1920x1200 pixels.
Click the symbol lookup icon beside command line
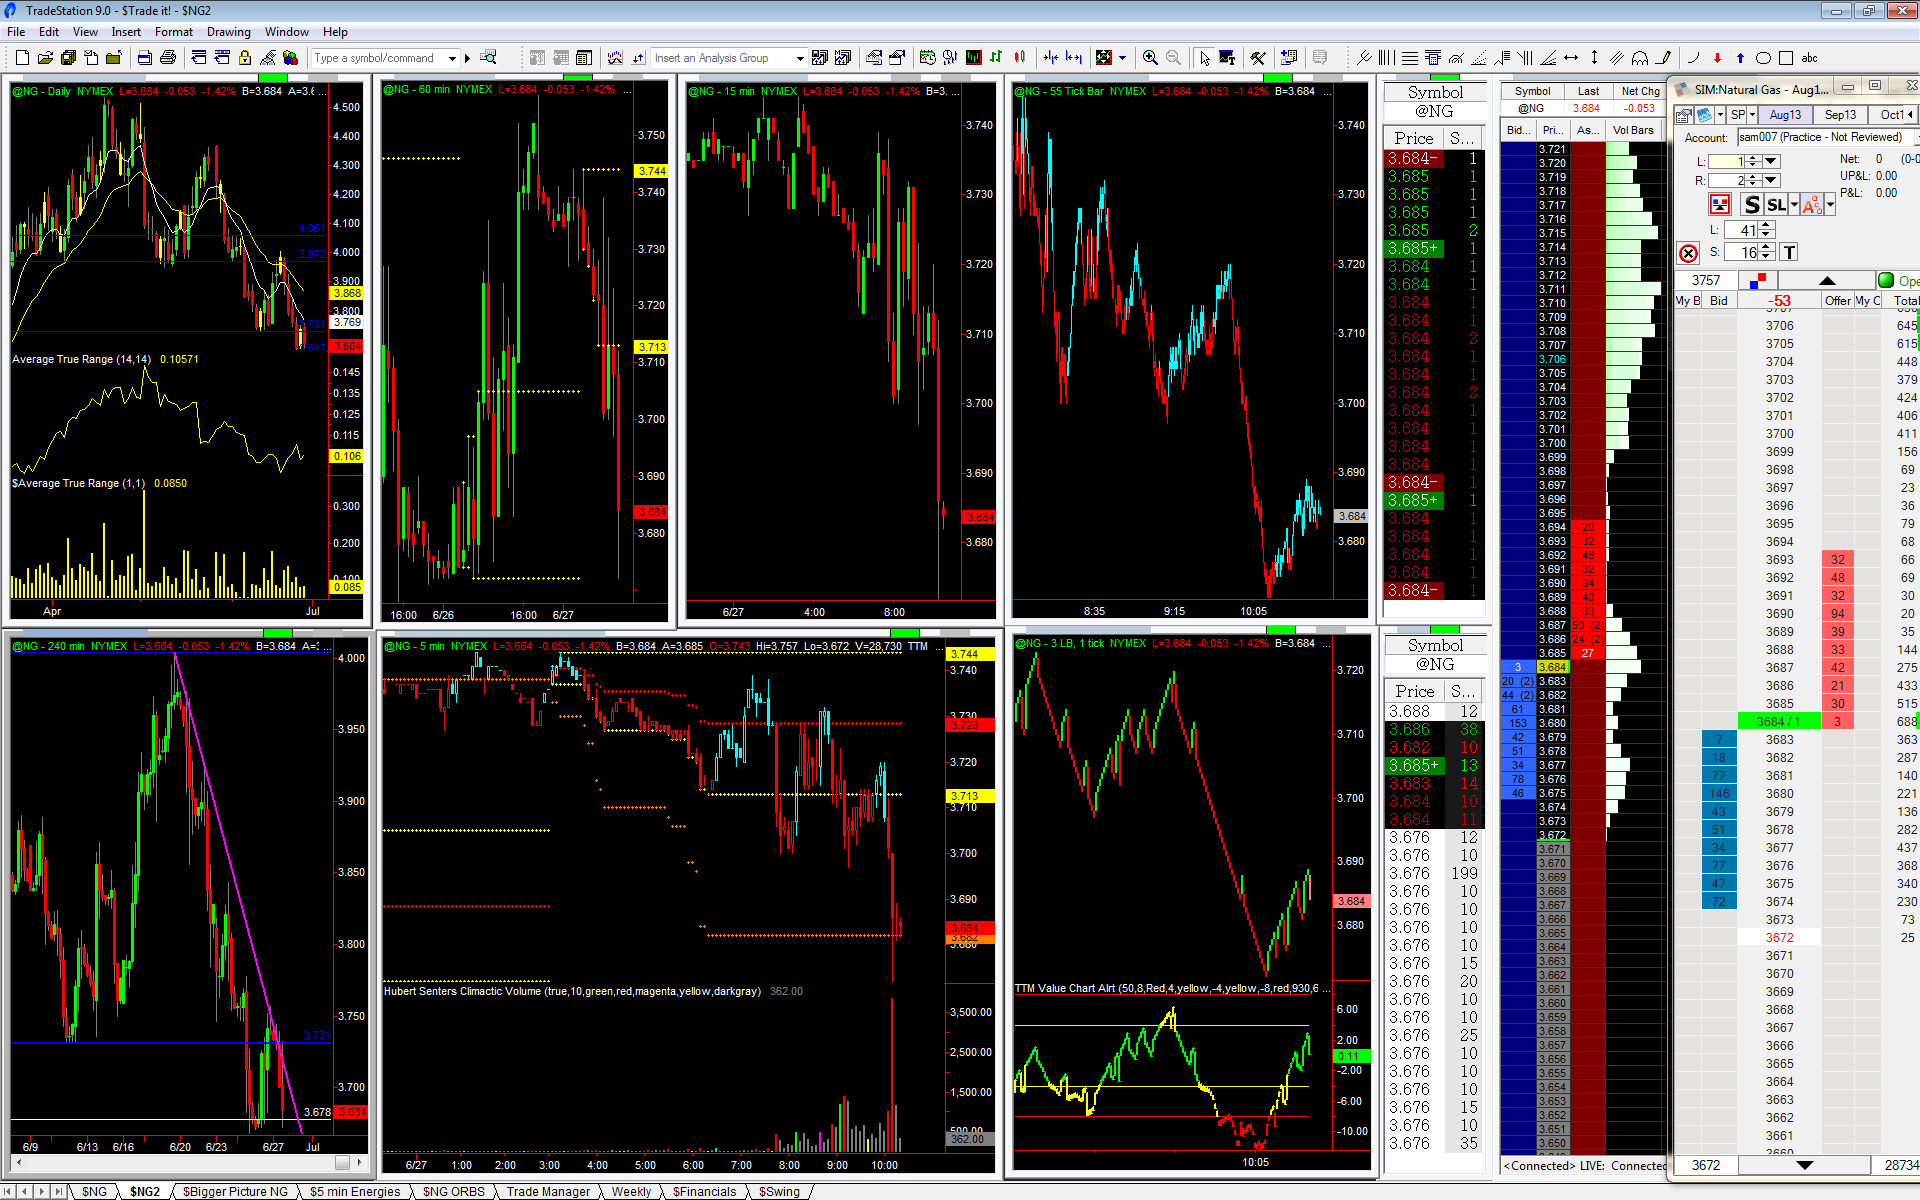coord(489,58)
